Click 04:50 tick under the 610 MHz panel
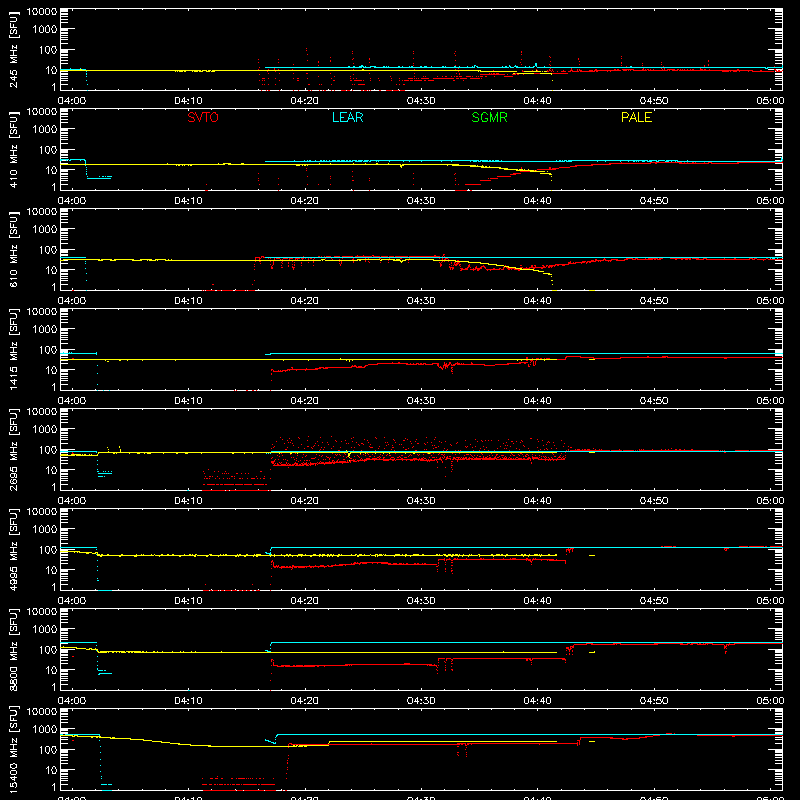This screenshot has width=800, height=800. (654, 301)
